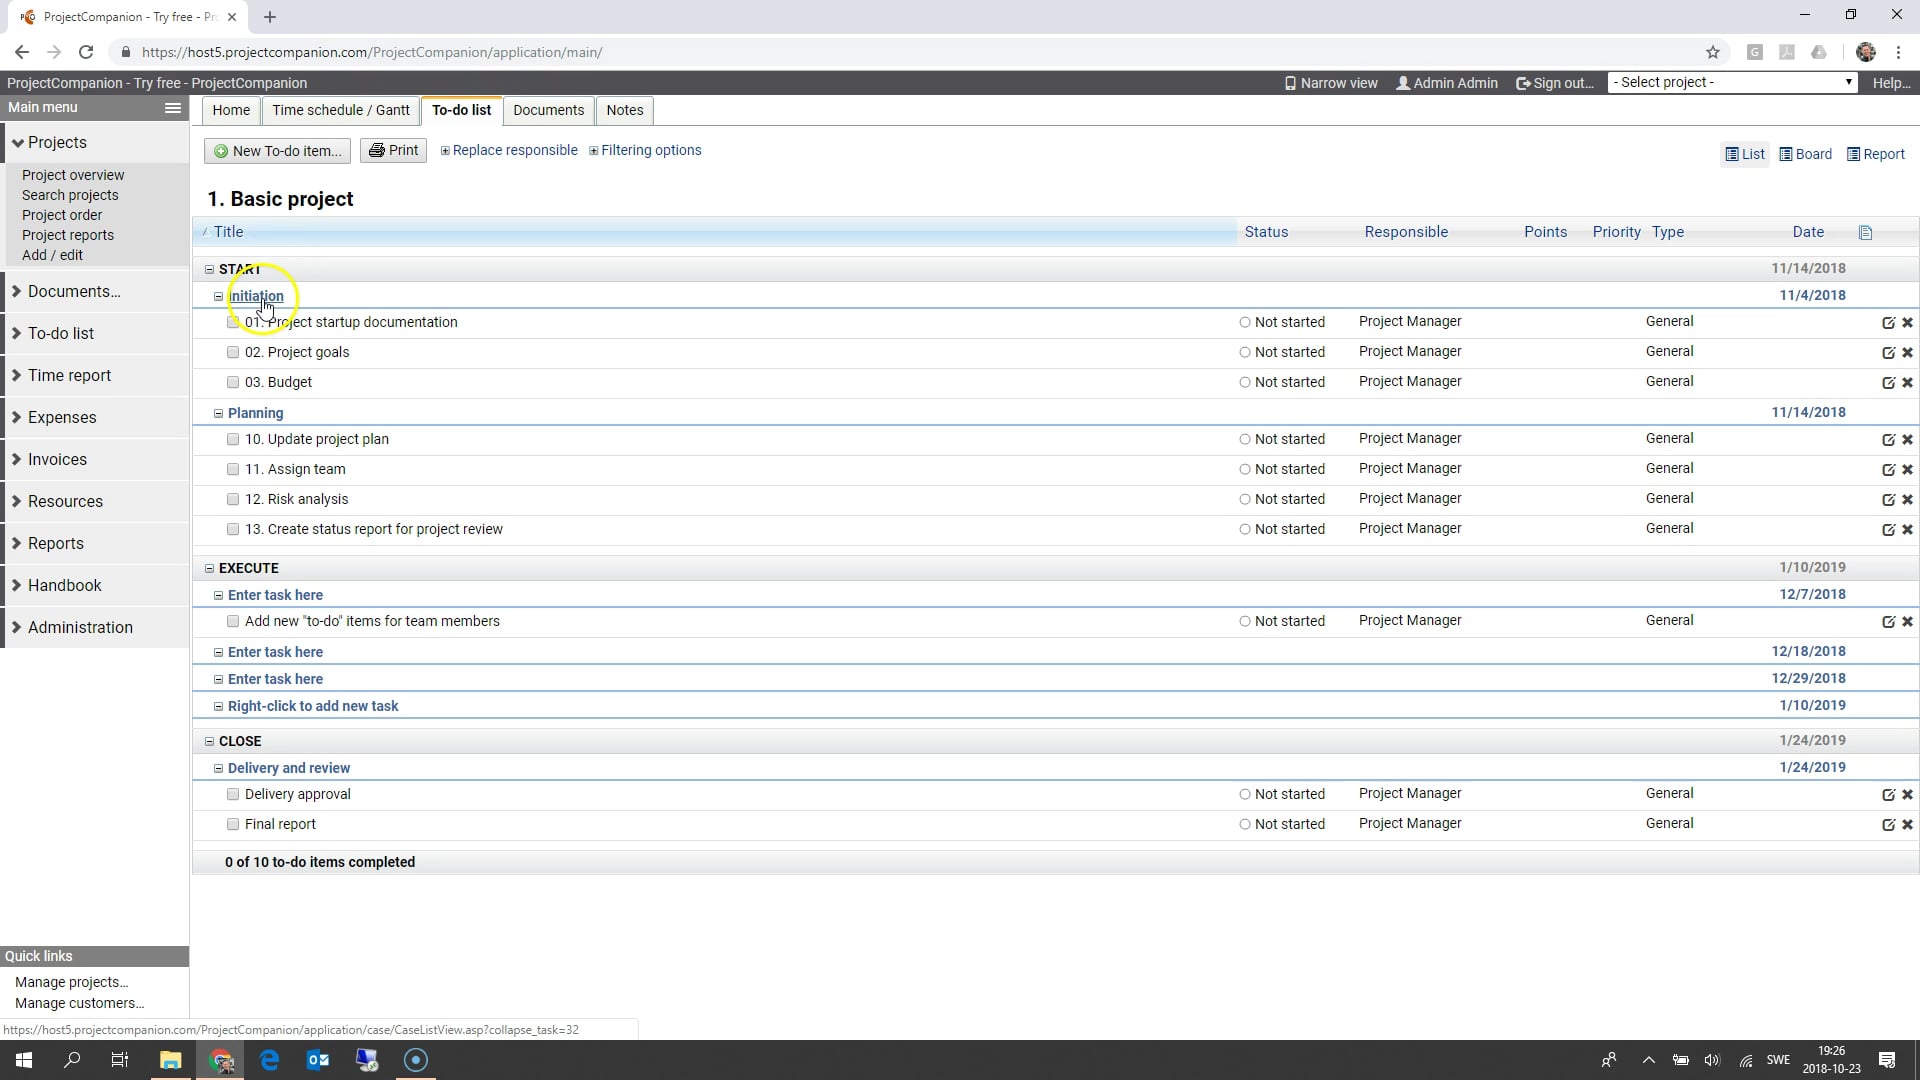
Task: Delete the Final report item
Action: point(1907,824)
